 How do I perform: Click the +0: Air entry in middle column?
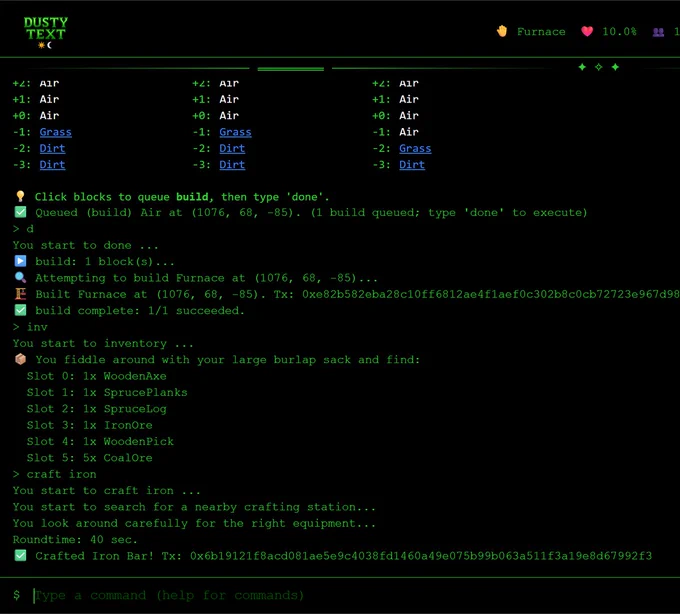point(216,116)
